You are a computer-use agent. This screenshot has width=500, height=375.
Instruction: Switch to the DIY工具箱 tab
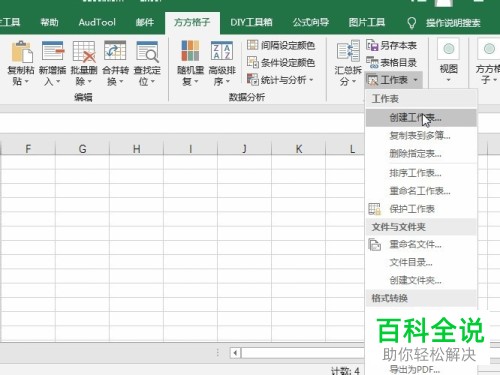(x=251, y=22)
